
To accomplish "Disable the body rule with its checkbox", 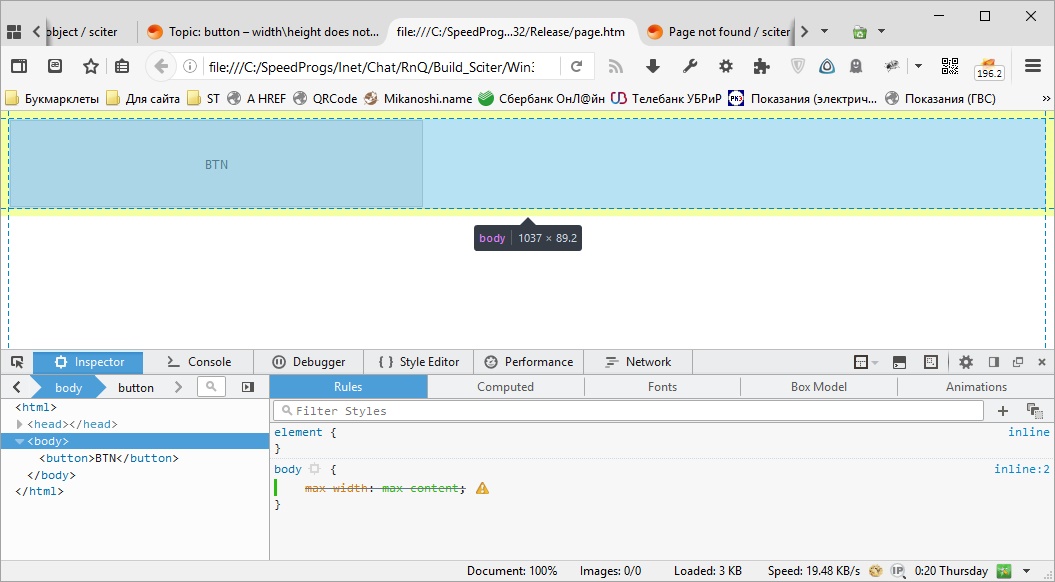I will click(315, 469).
